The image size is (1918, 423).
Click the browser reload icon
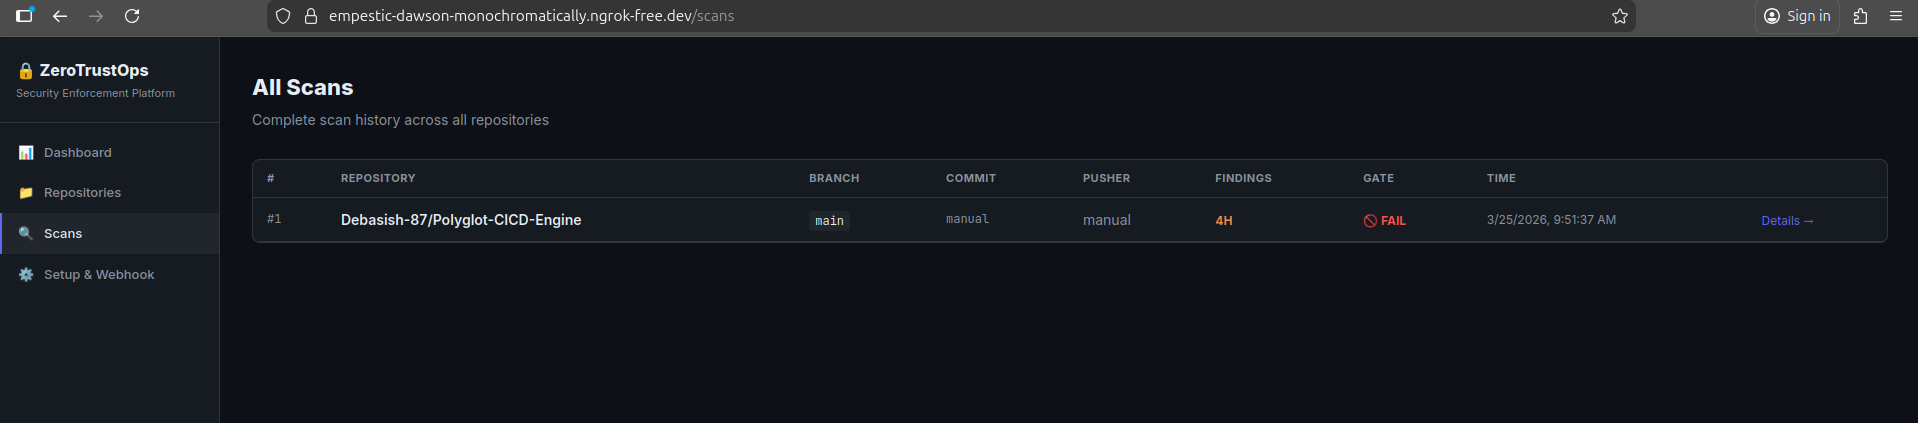[132, 16]
